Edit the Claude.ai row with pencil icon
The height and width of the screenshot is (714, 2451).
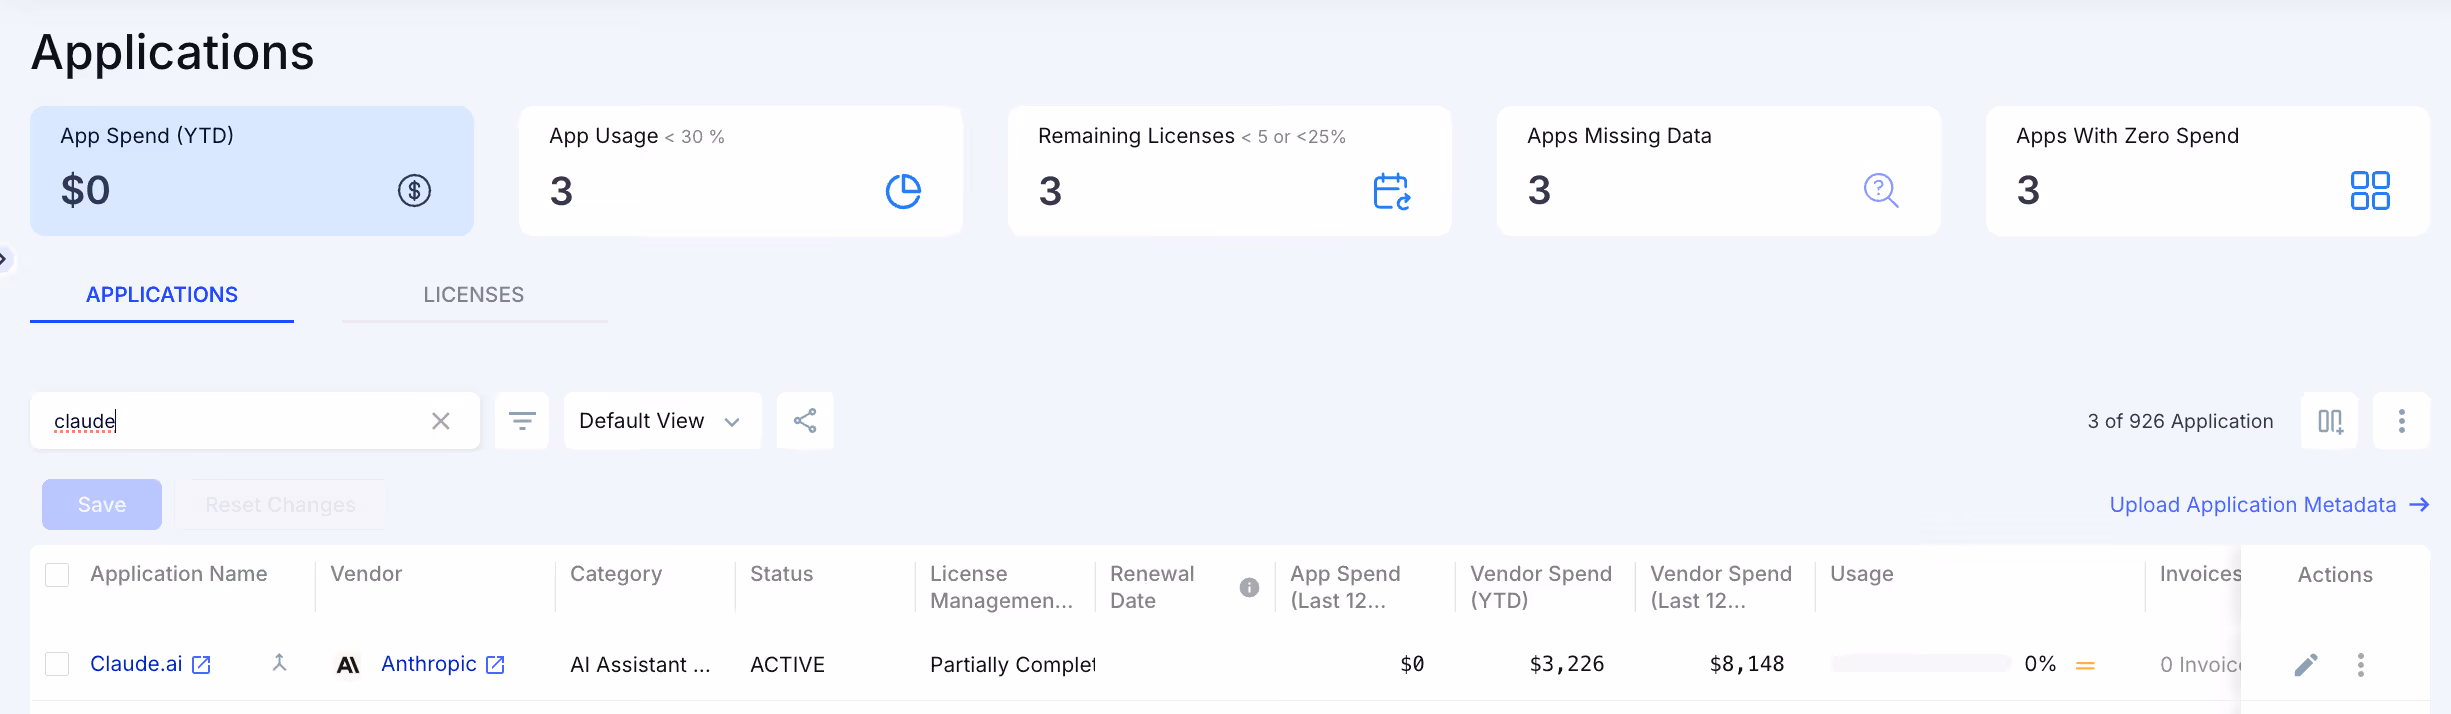pyautogui.click(x=2306, y=665)
